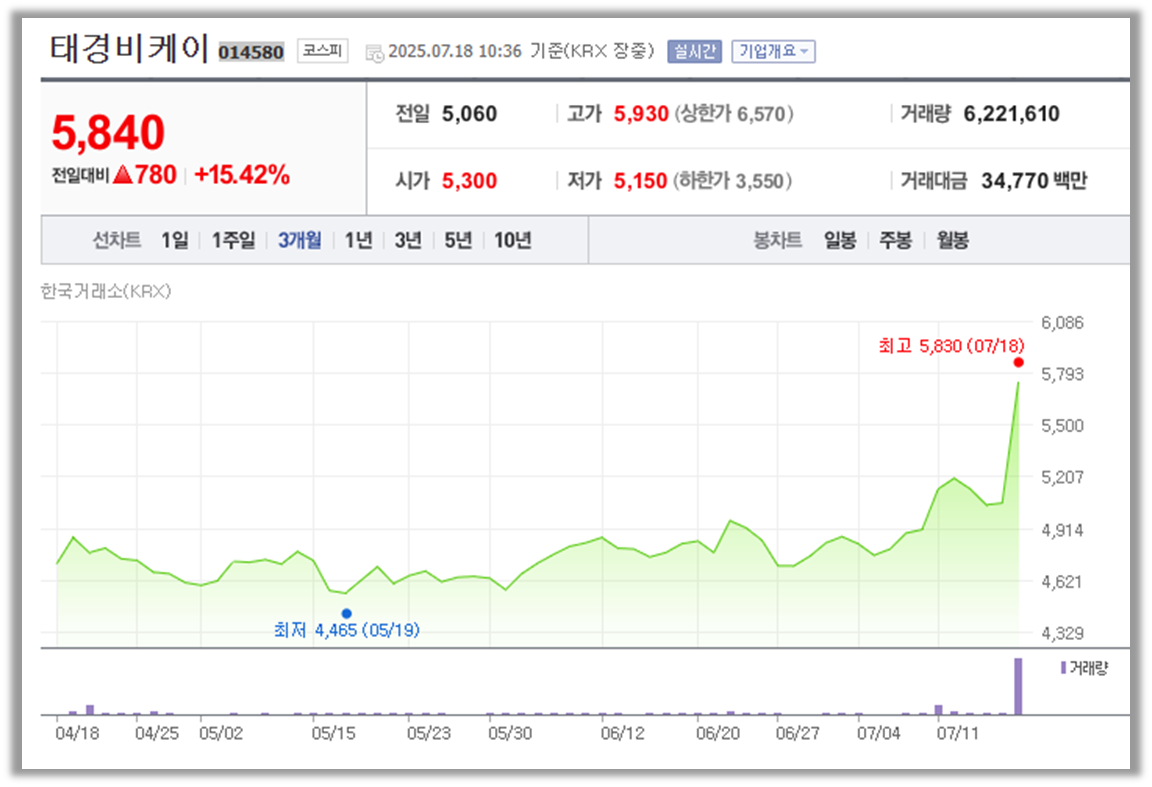The image size is (1152, 787).
Task: Click the 5,500 price axis label
Action: 1062,425
